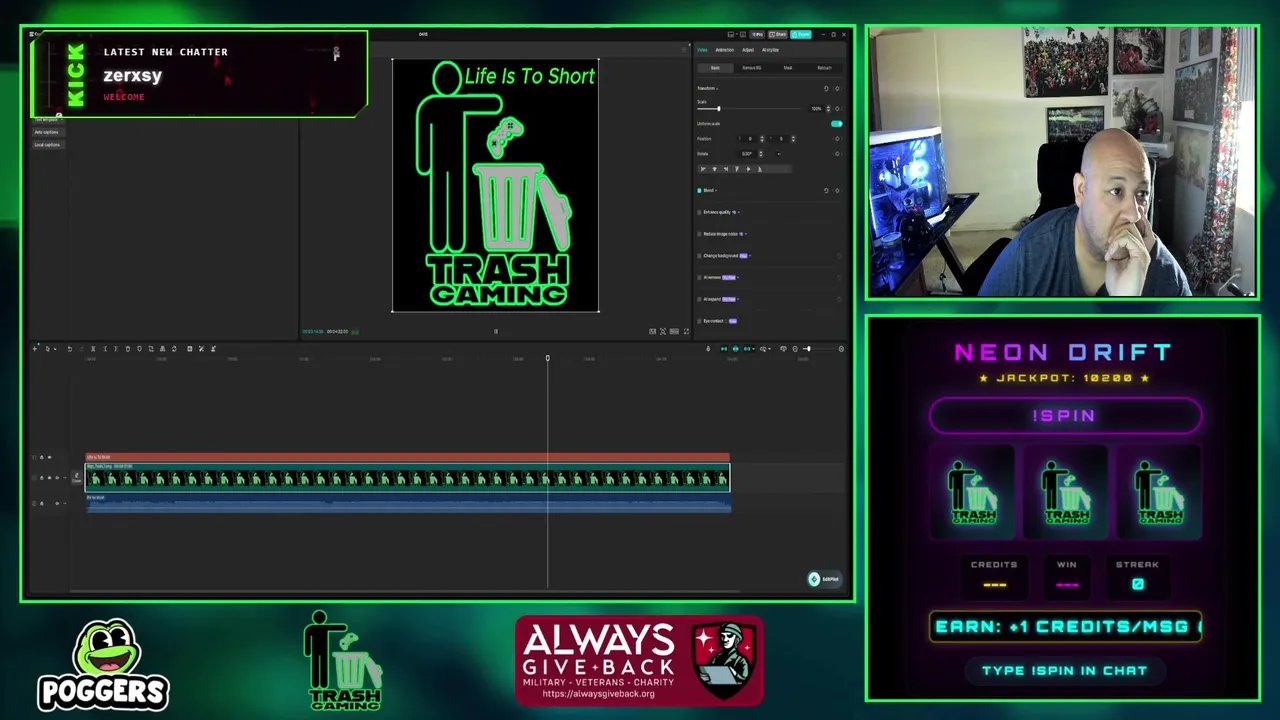This screenshot has width=1280, height=720.
Task: Expand the AI remove arrow
Action: (738, 277)
